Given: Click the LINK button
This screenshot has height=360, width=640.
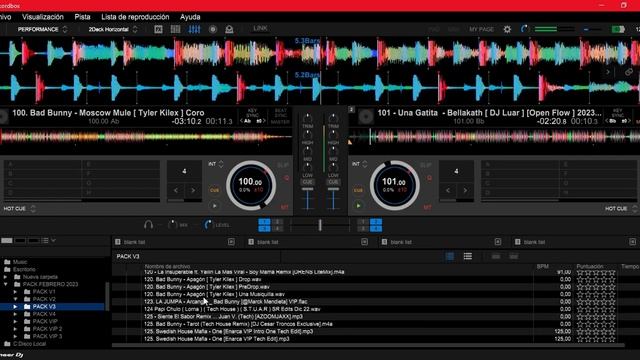Looking at the screenshot, I should [x=260, y=29].
